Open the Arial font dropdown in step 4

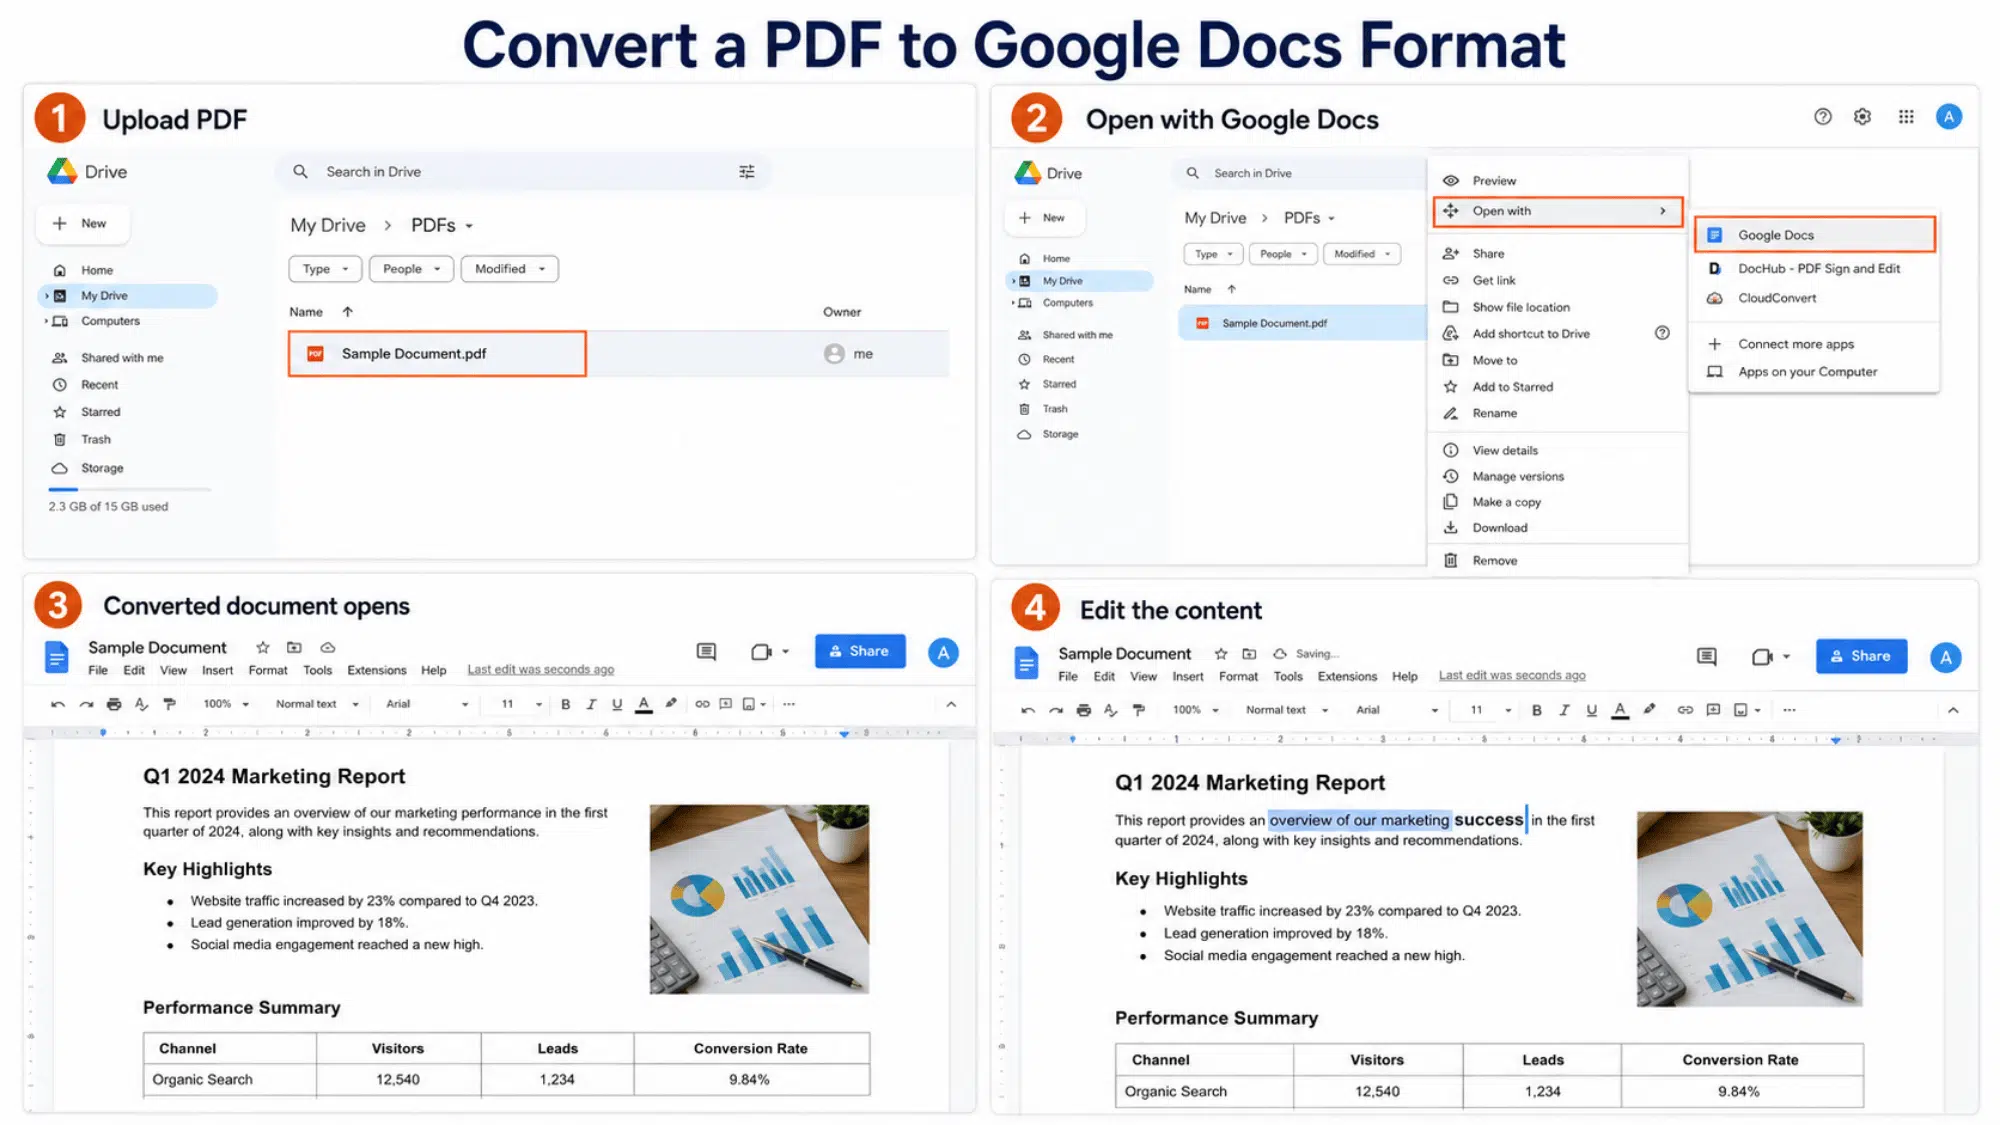[x=1397, y=710]
